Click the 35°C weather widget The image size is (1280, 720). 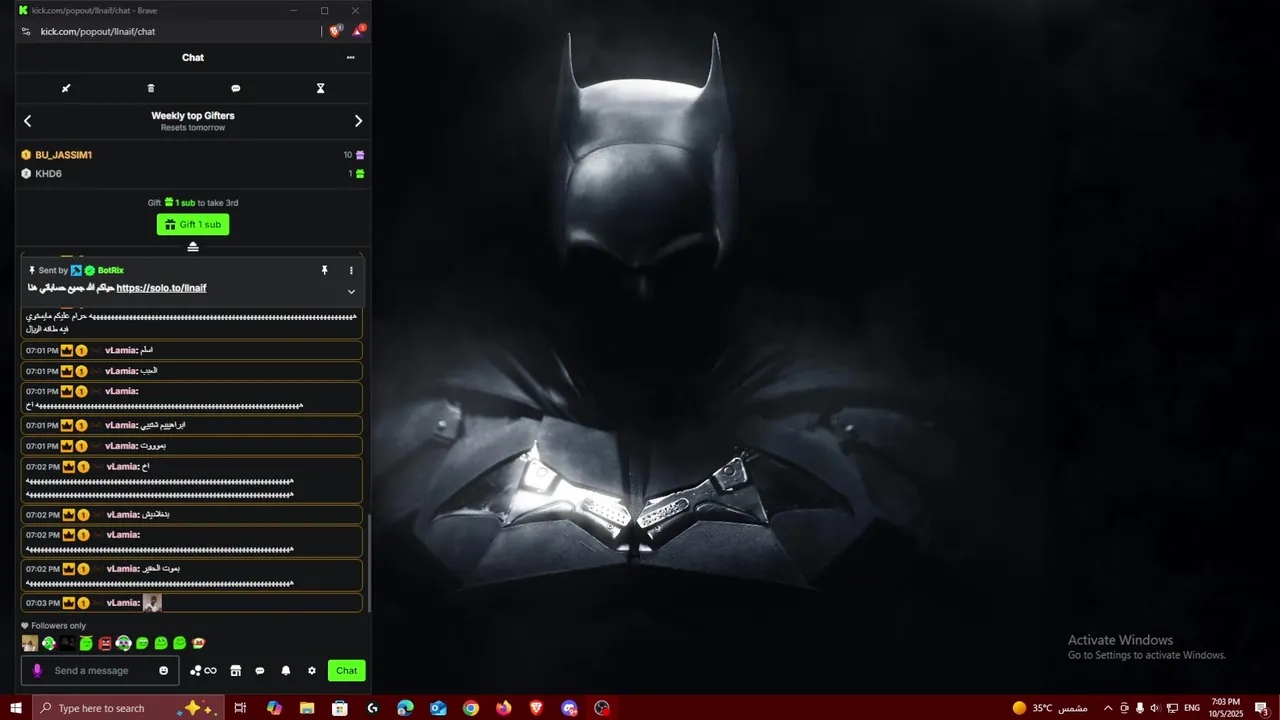1049,708
